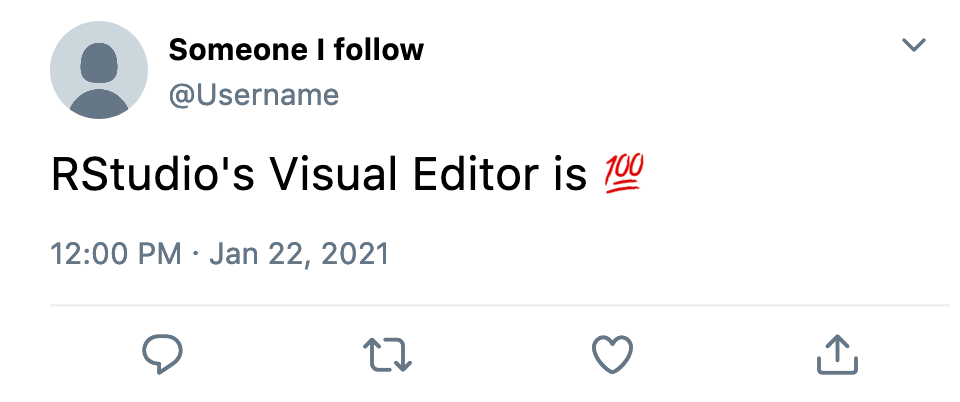Click the reply speech bubble icon
Viewport: 960px width, 402px height.
click(x=162, y=354)
